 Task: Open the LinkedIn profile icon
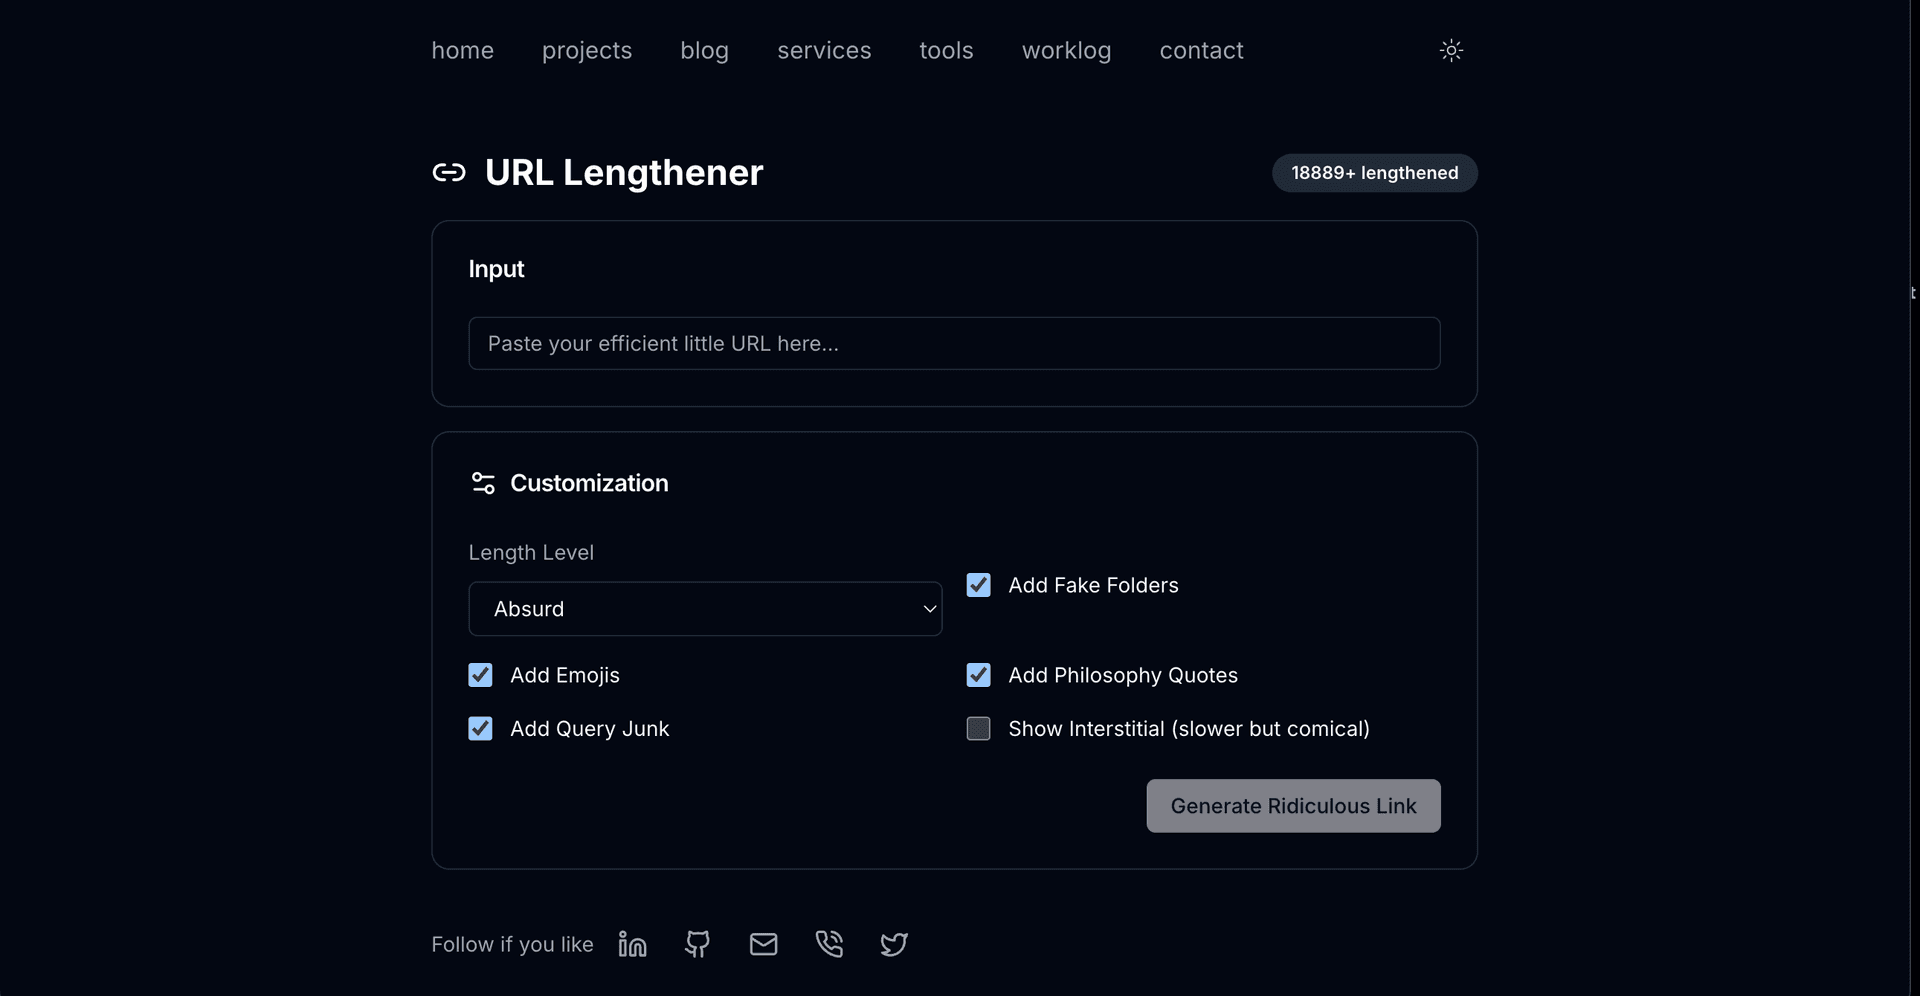[x=632, y=944]
